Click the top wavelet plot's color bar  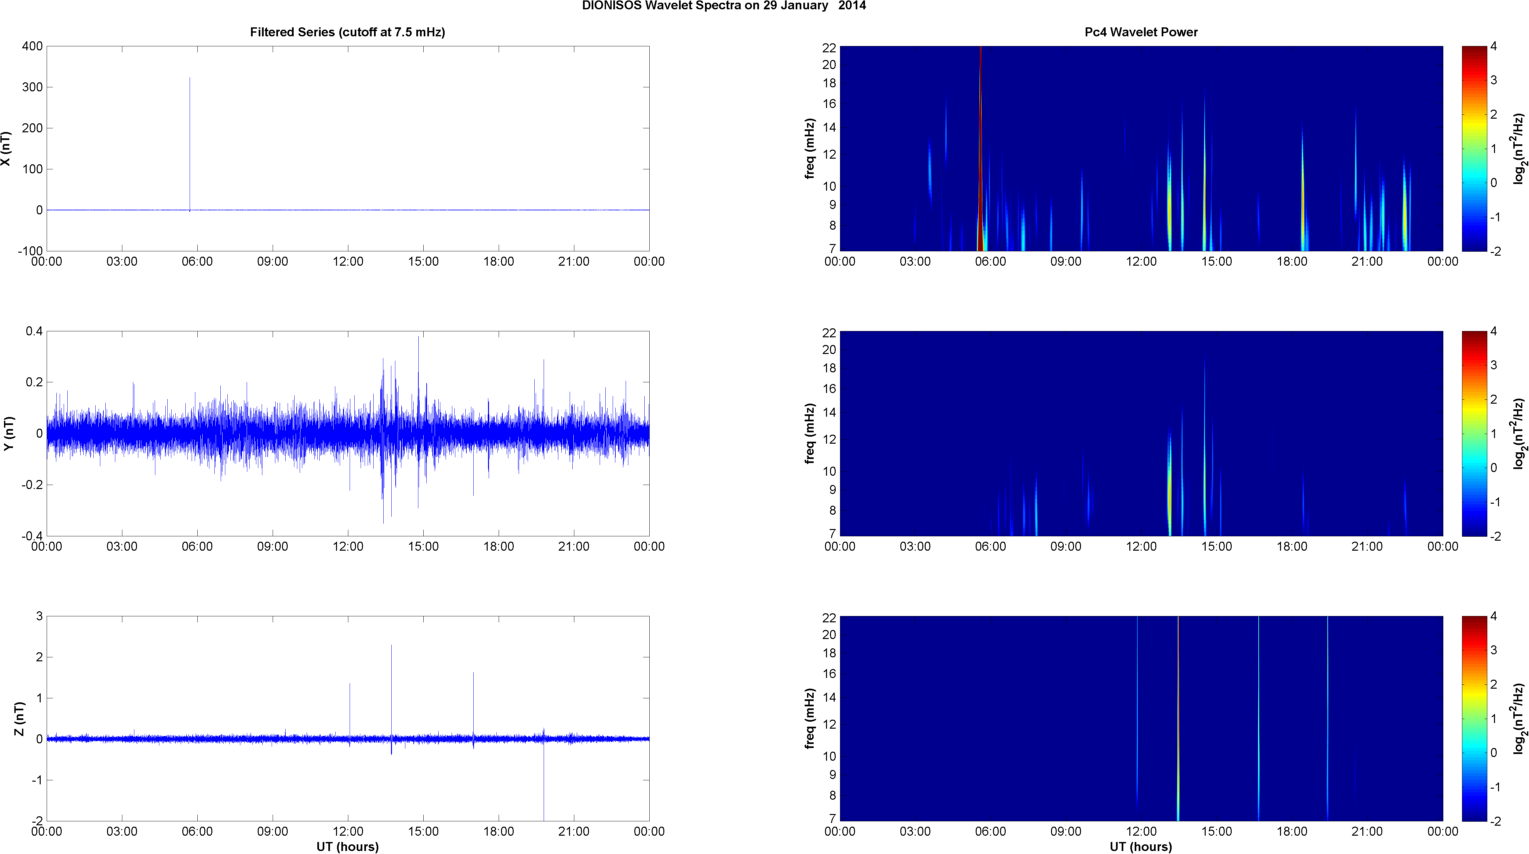(1473, 148)
